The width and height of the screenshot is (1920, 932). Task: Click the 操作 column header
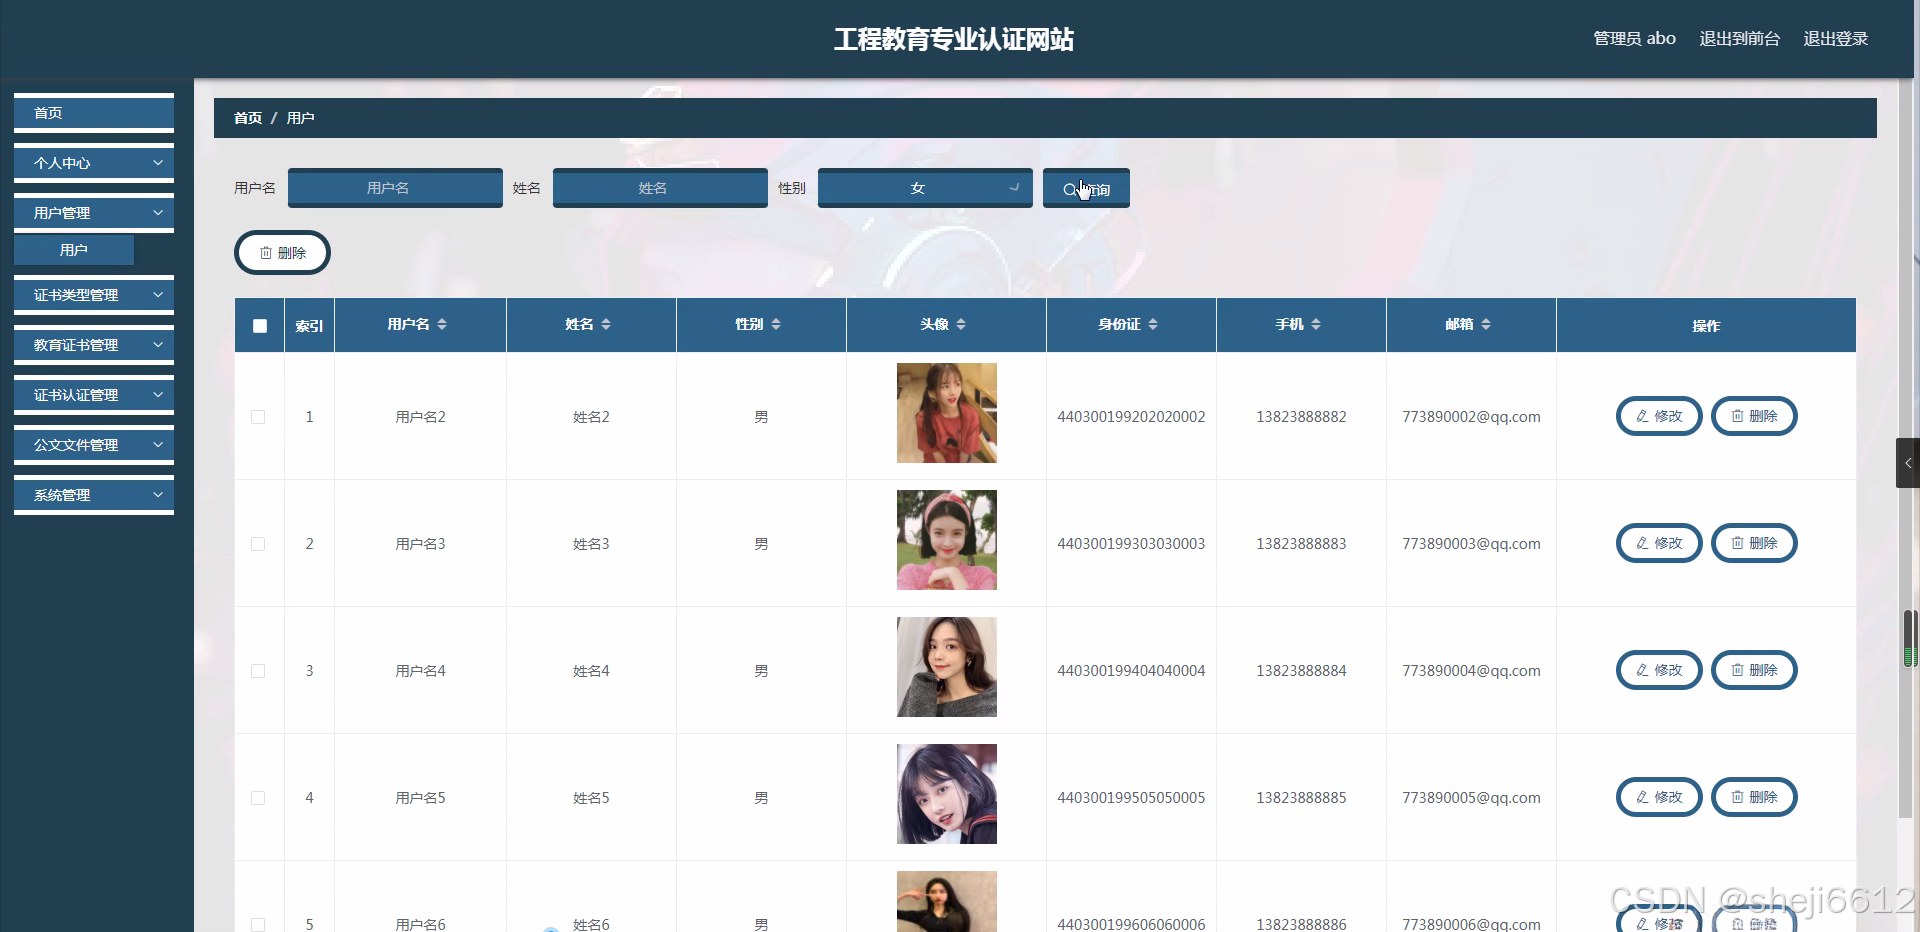pos(1706,326)
